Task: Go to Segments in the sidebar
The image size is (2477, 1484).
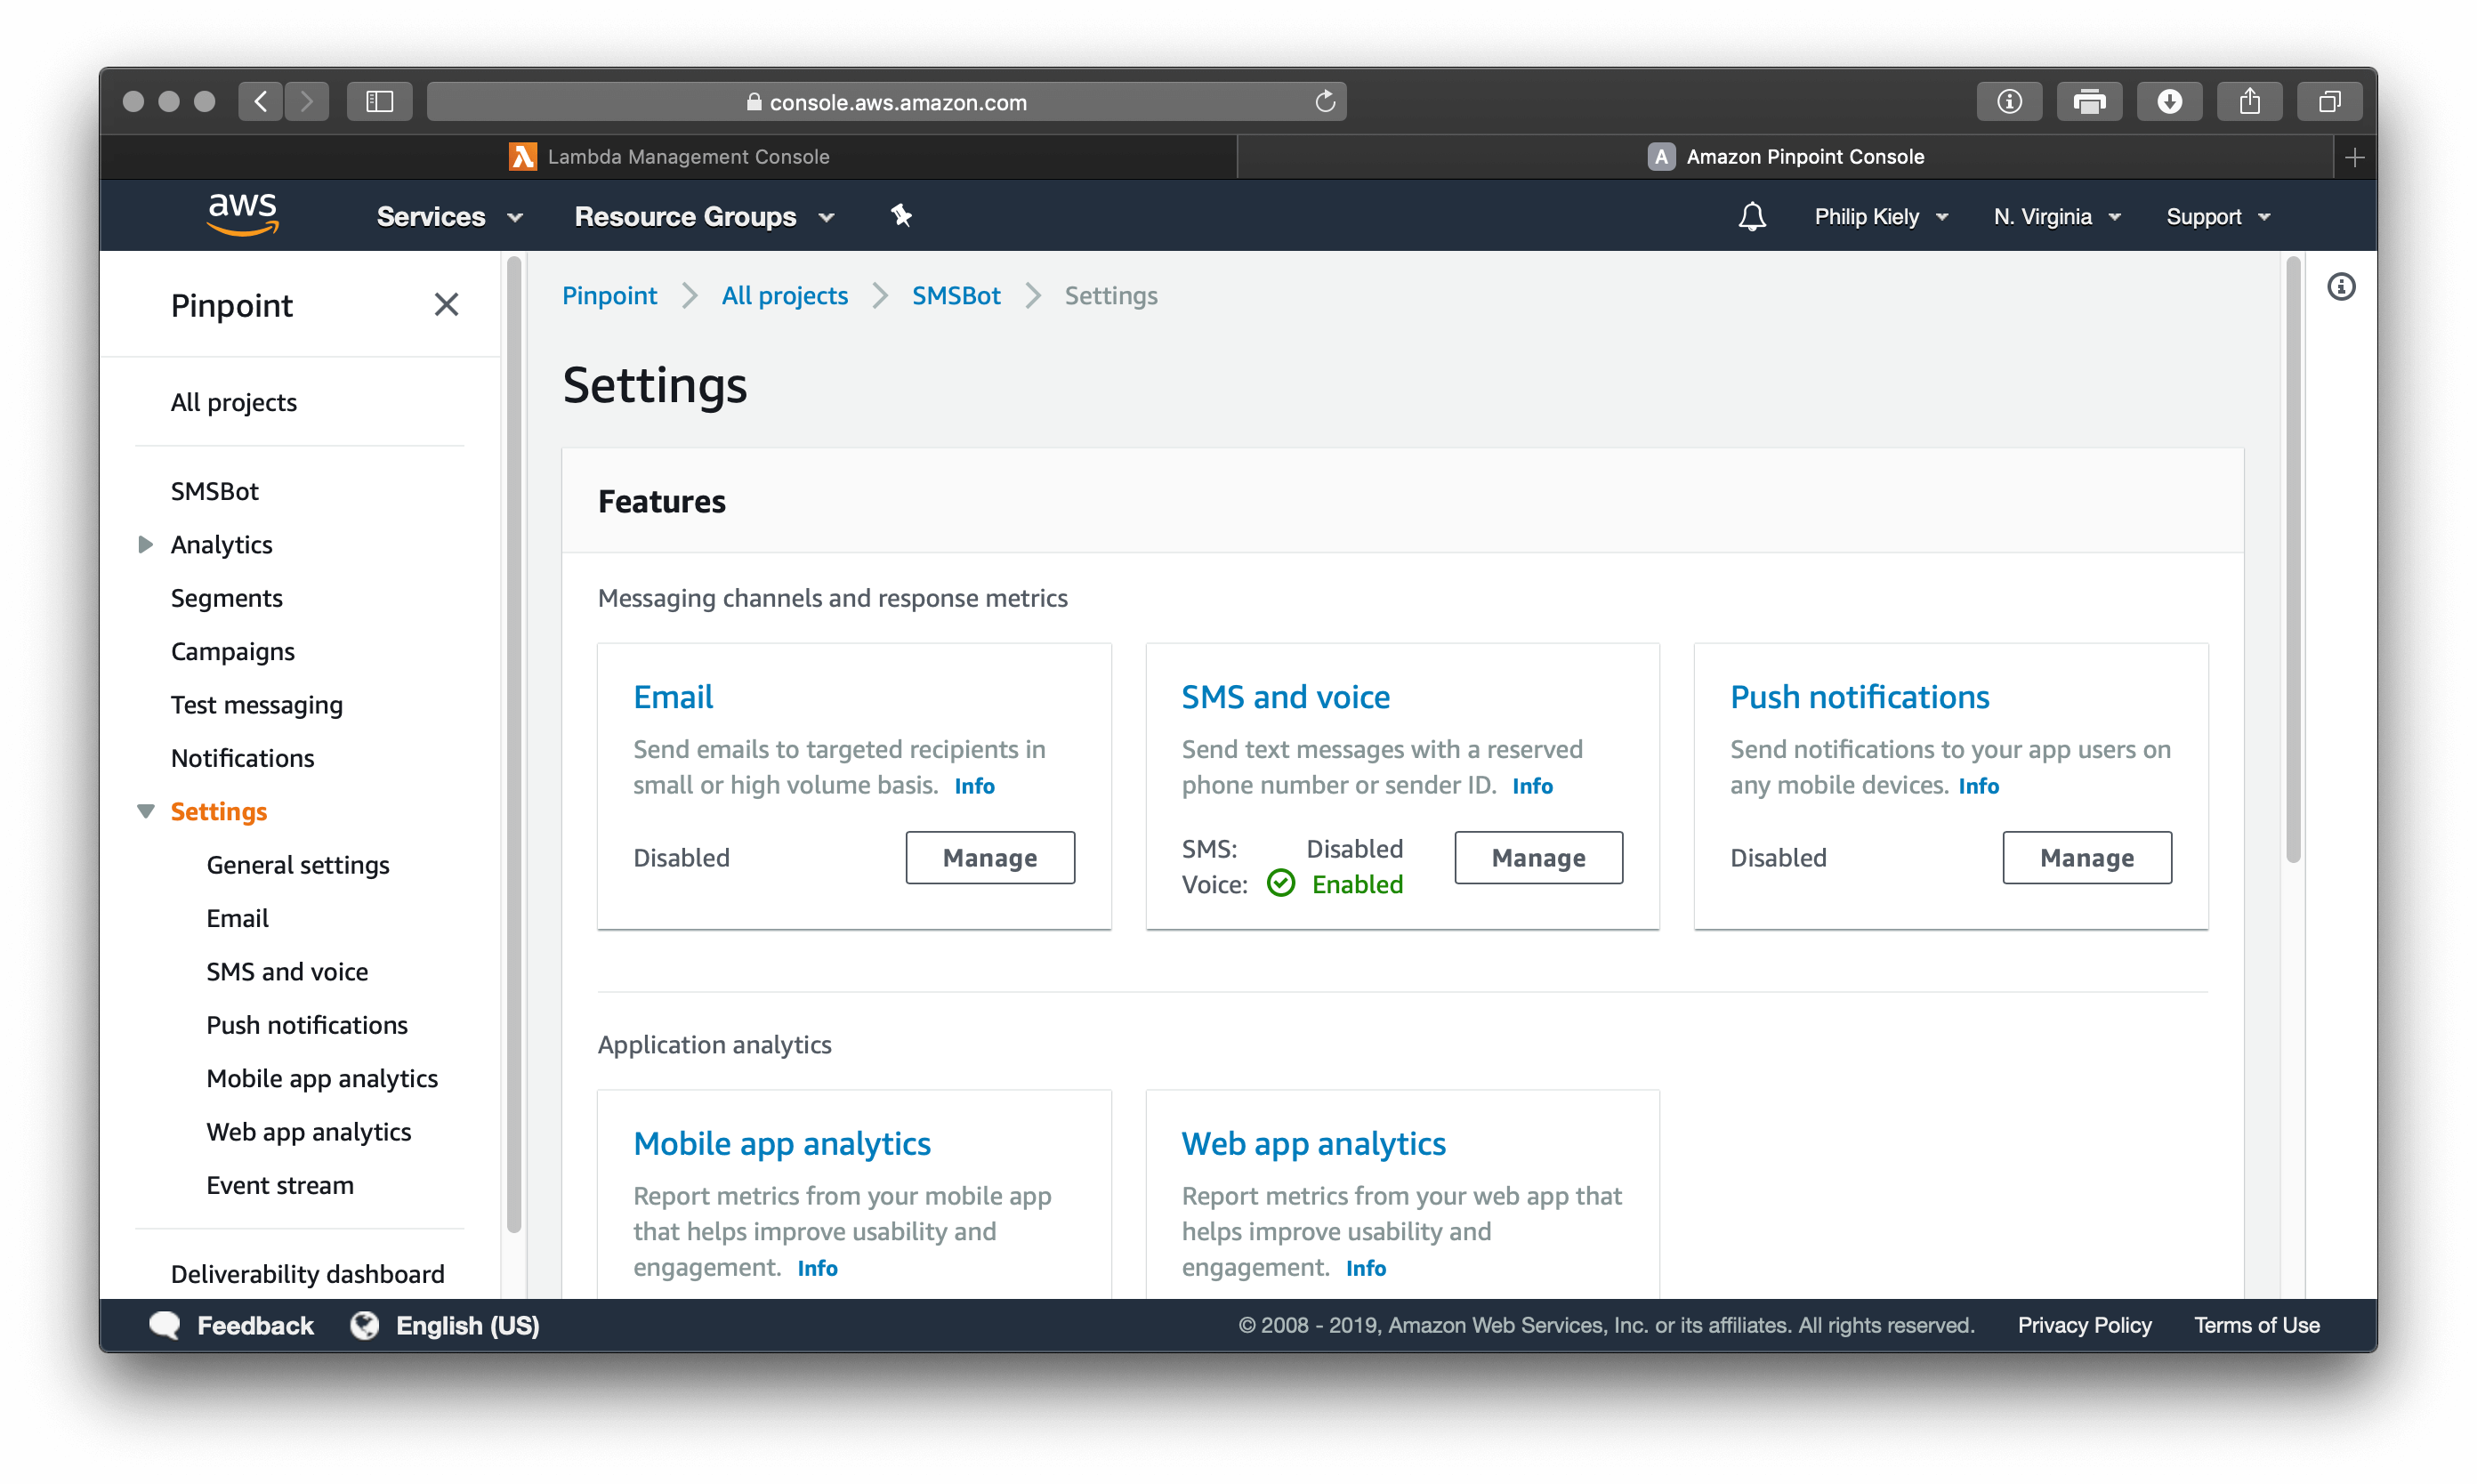Action: [226, 598]
